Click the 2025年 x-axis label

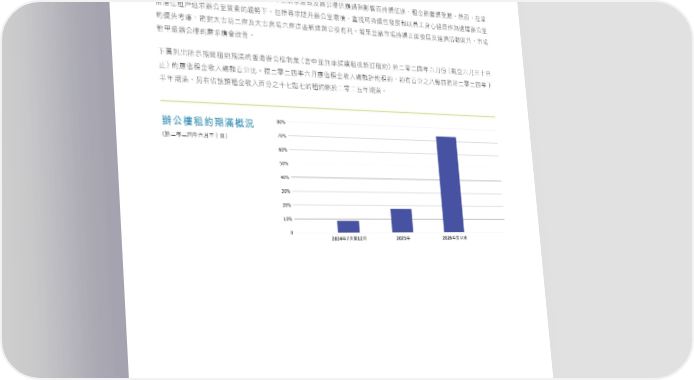403,238
